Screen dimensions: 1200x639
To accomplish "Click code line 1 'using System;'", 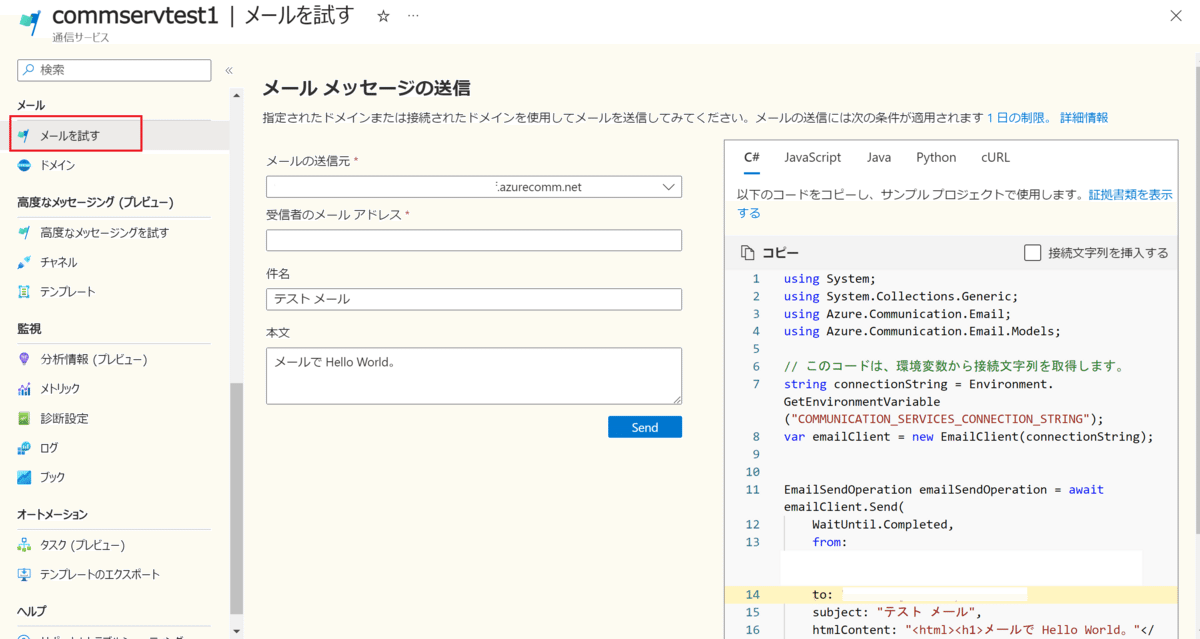I will [x=830, y=279].
